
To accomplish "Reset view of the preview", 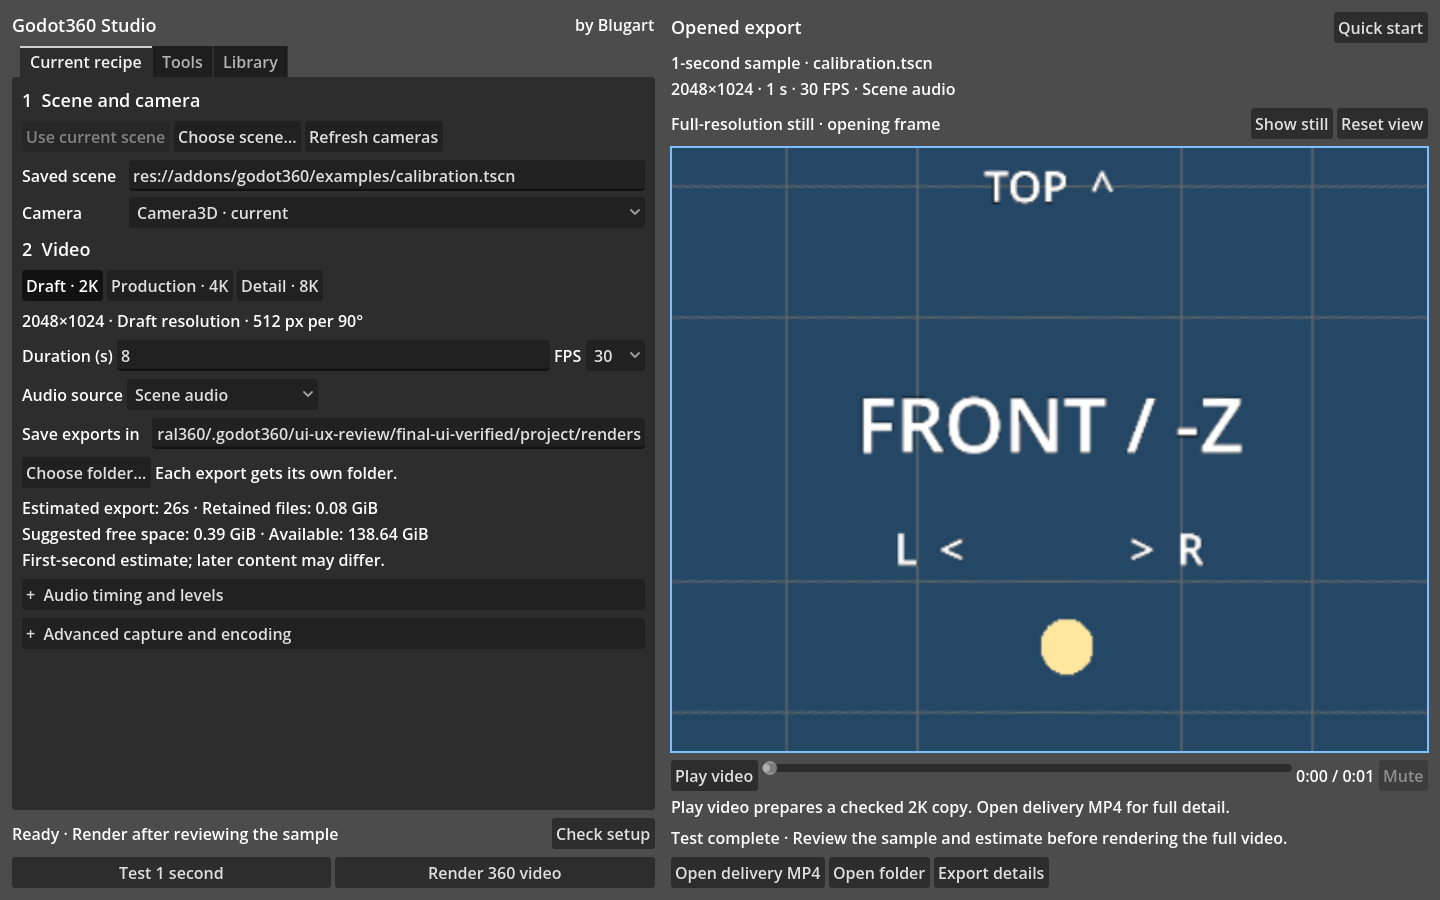I will 1382,124.
